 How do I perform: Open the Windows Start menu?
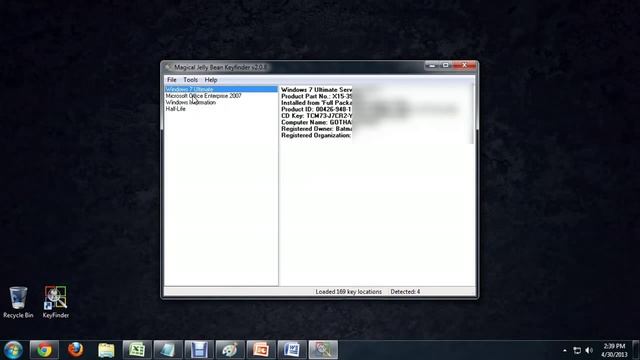13,350
